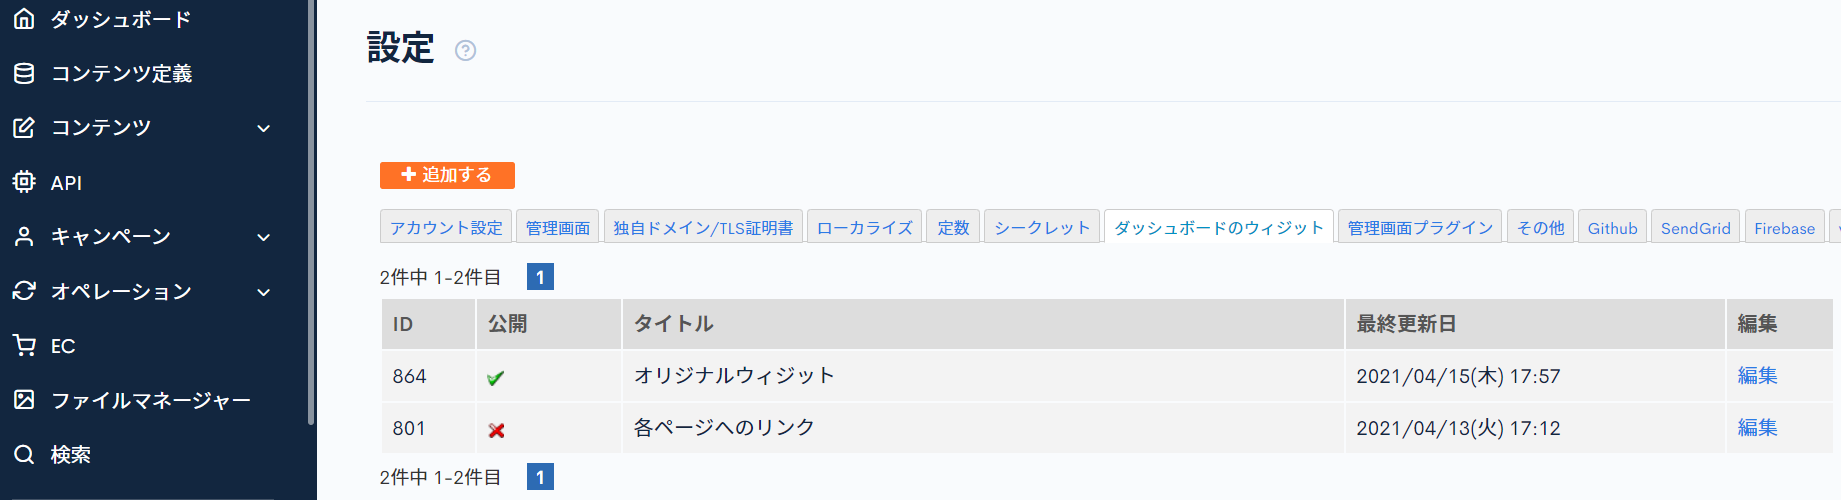This screenshot has width=1841, height=500.
Task: Switch to the アカウント設定 tab
Action: tap(446, 227)
